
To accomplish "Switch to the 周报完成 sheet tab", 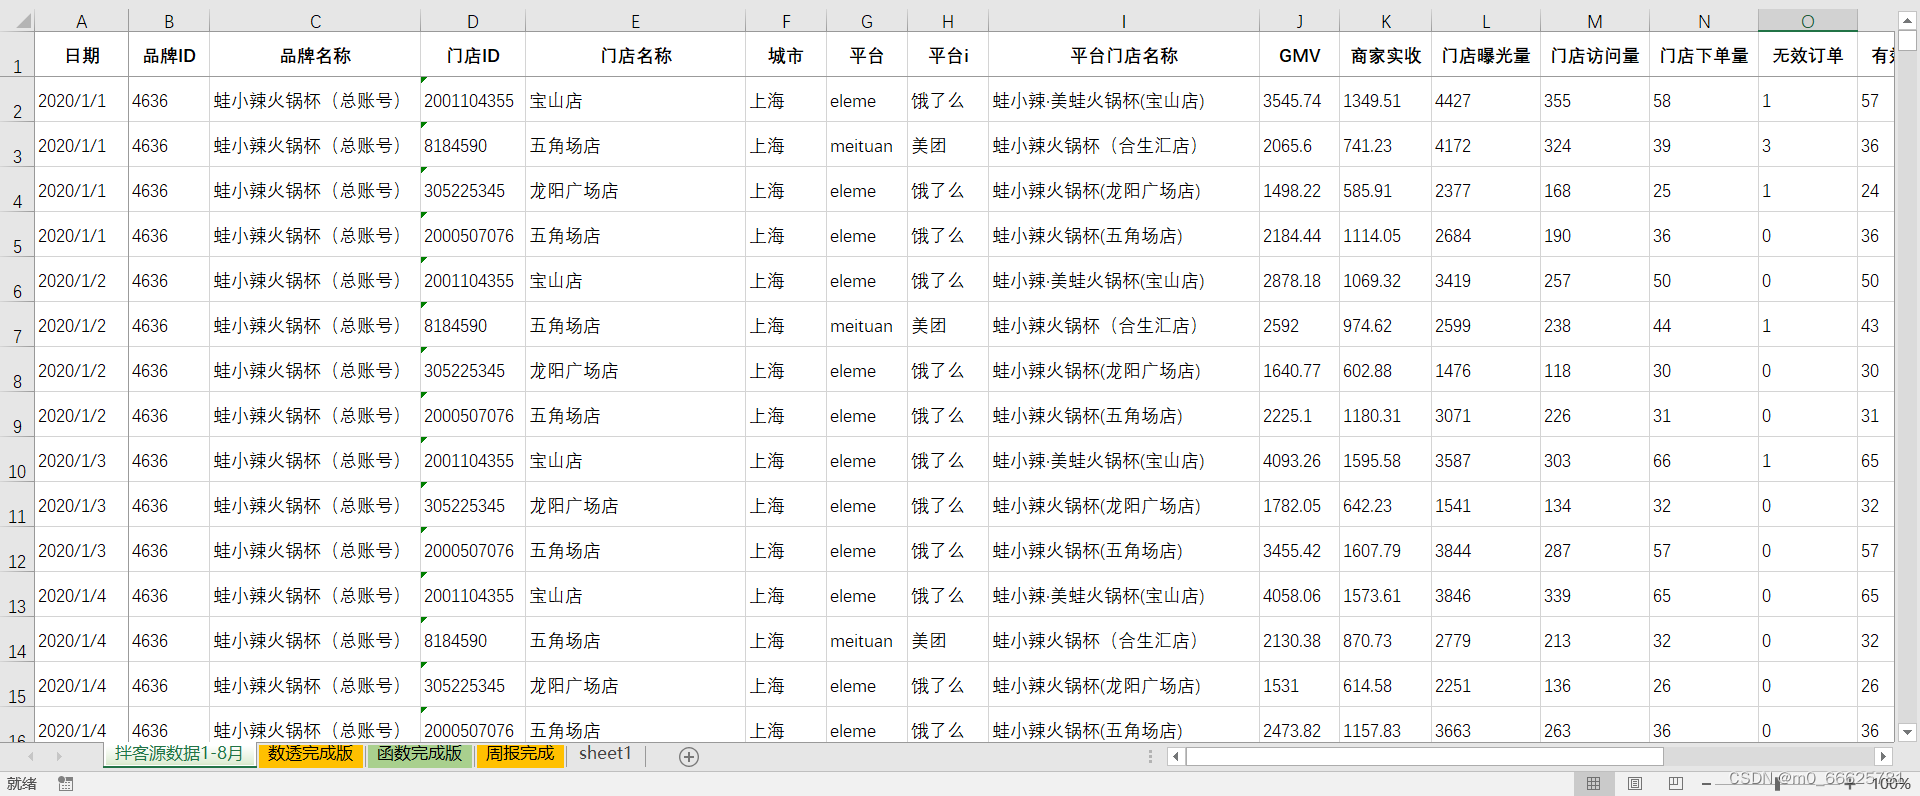I will (x=520, y=754).
